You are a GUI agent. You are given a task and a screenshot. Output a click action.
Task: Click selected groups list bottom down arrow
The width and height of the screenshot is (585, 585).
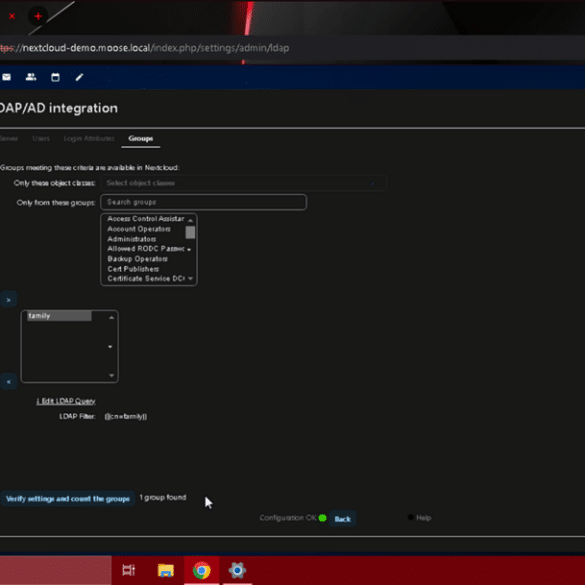[111, 375]
